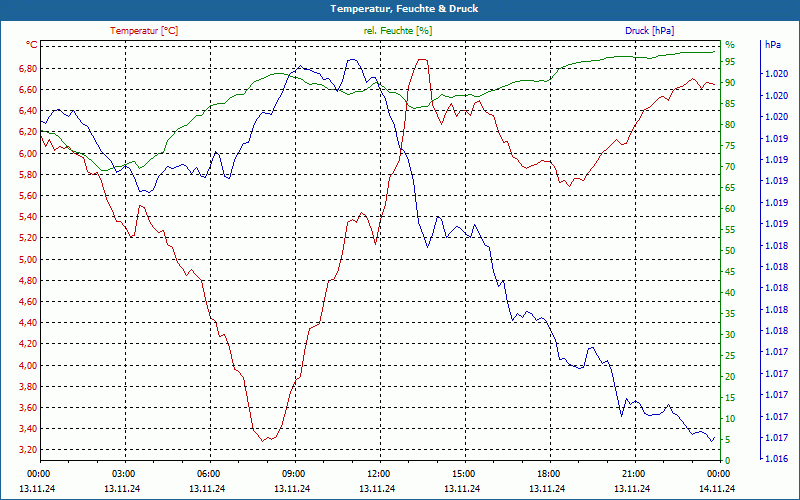Click the "13.11.24" date beneath 21:00
The width and height of the screenshot is (800, 500).
click(x=632, y=488)
